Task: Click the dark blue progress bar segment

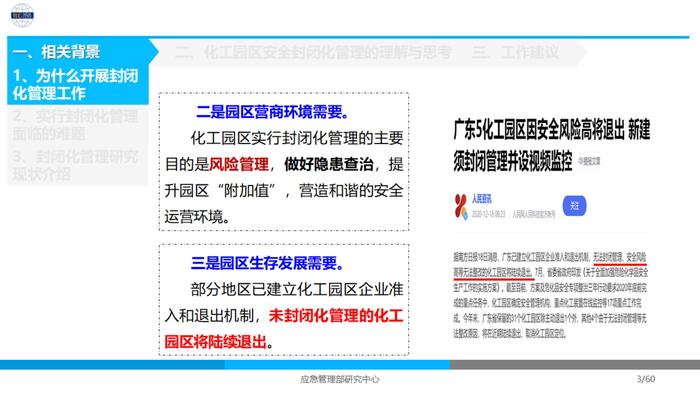Action: [112, 365]
